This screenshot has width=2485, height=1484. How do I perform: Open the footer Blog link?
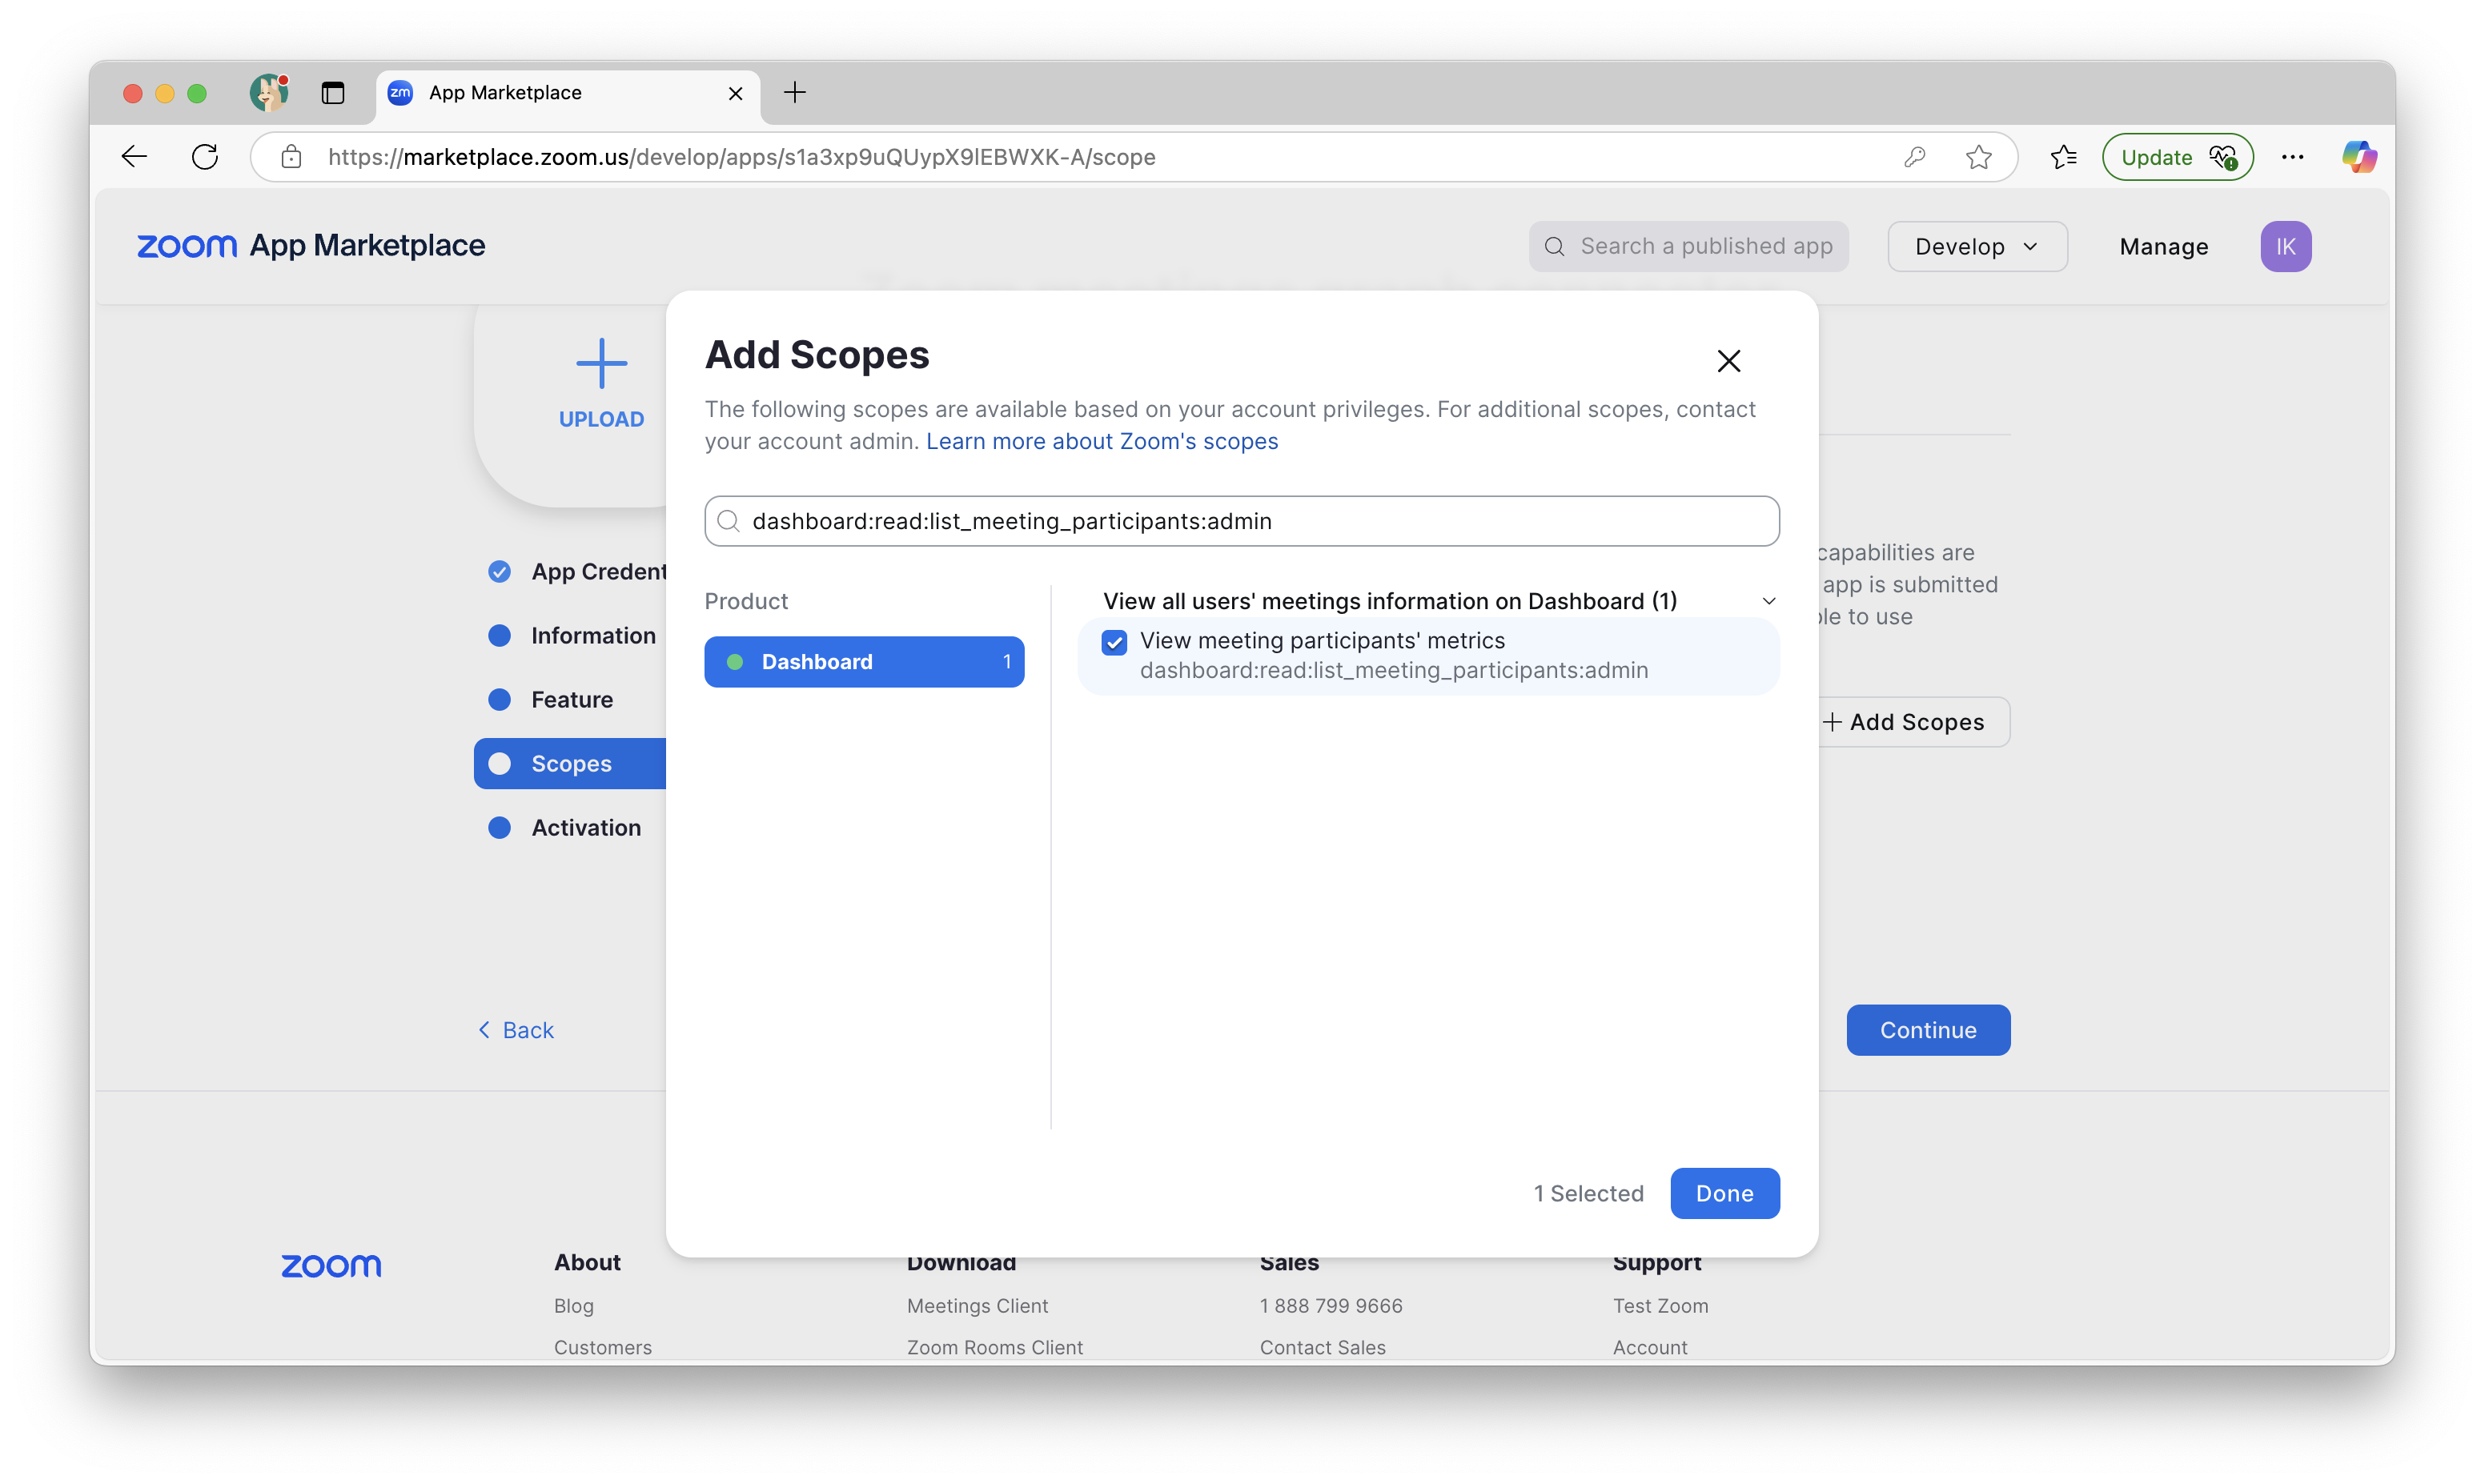[573, 1305]
